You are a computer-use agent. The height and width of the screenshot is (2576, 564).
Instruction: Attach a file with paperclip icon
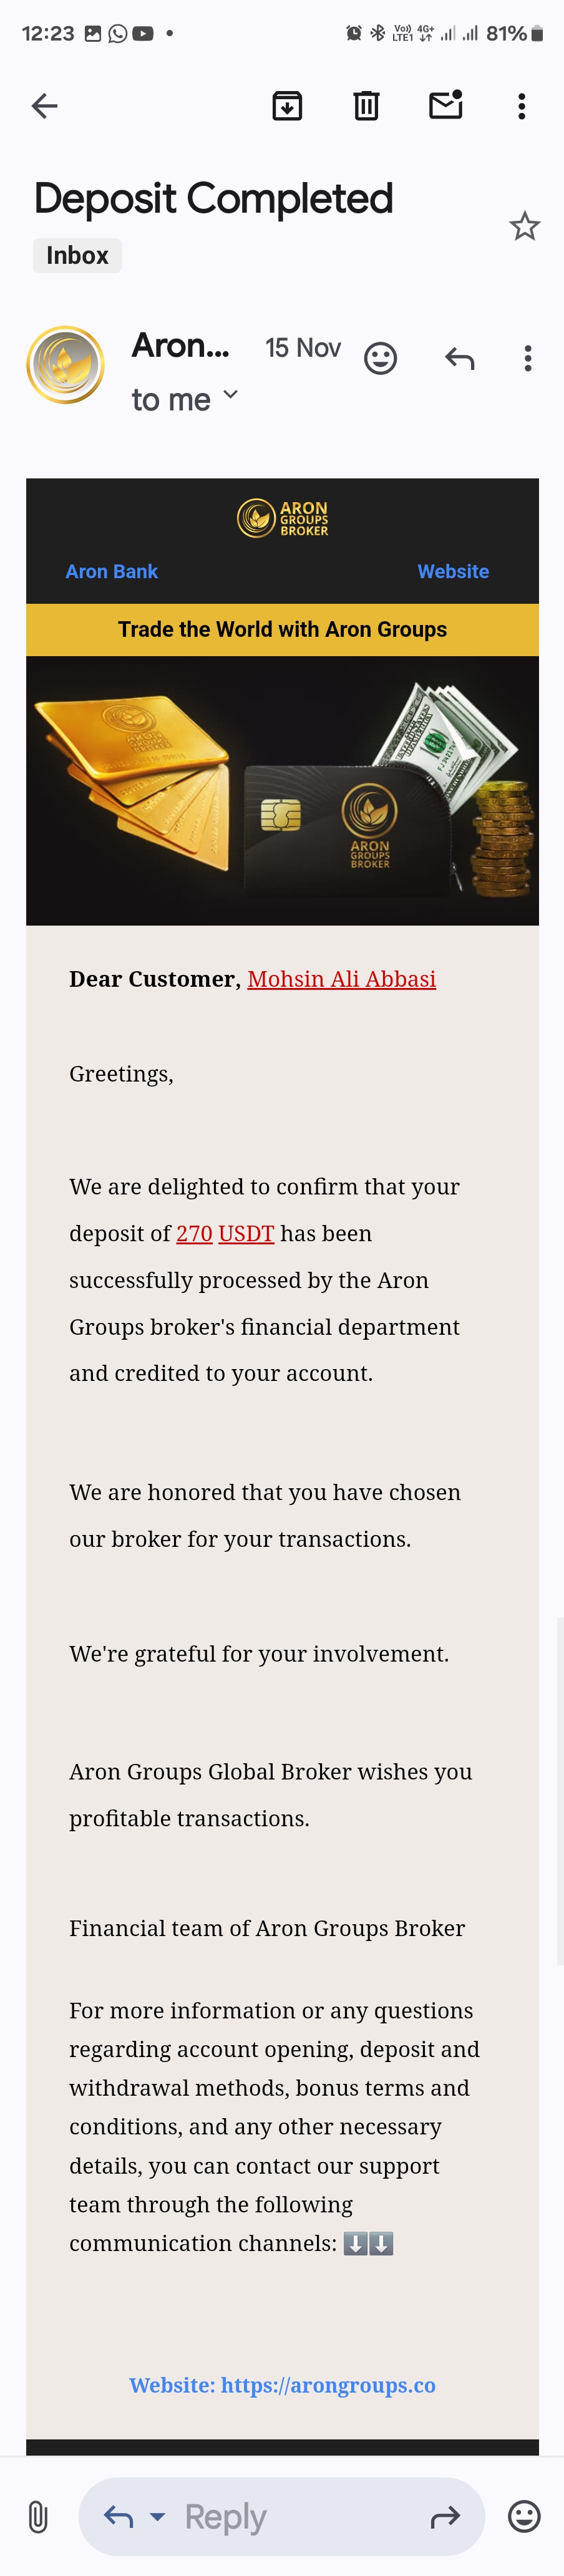38,2516
